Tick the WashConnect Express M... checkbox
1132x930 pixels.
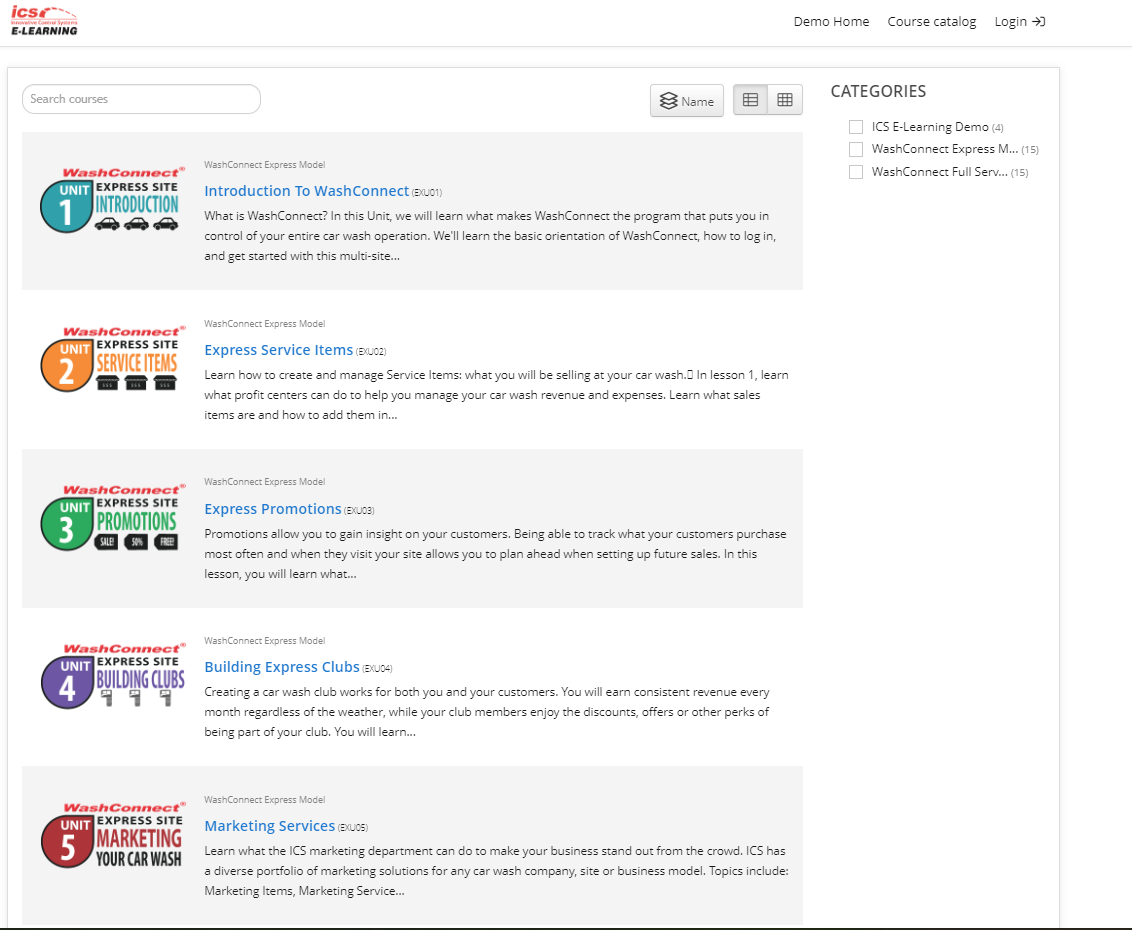pyautogui.click(x=856, y=149)
